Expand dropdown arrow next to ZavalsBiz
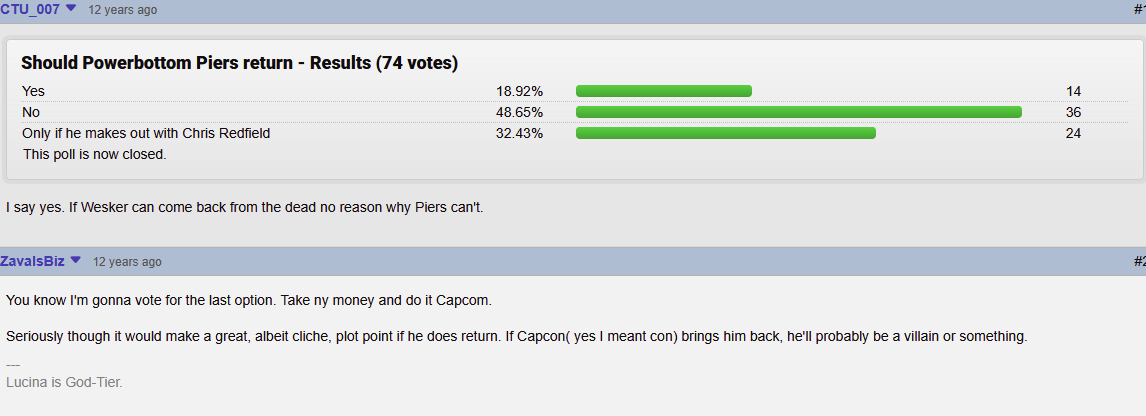The height and width of the screenshot is (416, 1146). click(x=75, y=260)
